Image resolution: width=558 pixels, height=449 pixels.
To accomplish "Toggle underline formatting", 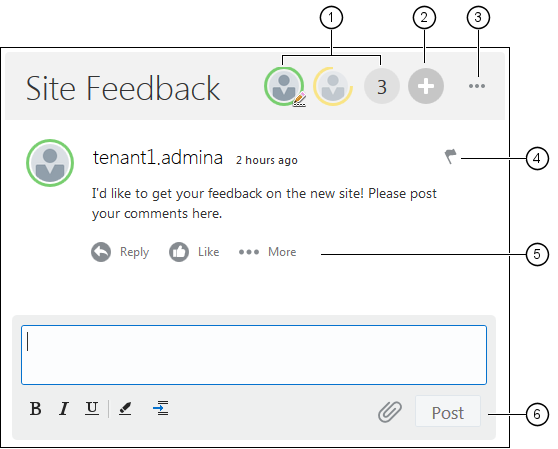I will click(92, 408).
